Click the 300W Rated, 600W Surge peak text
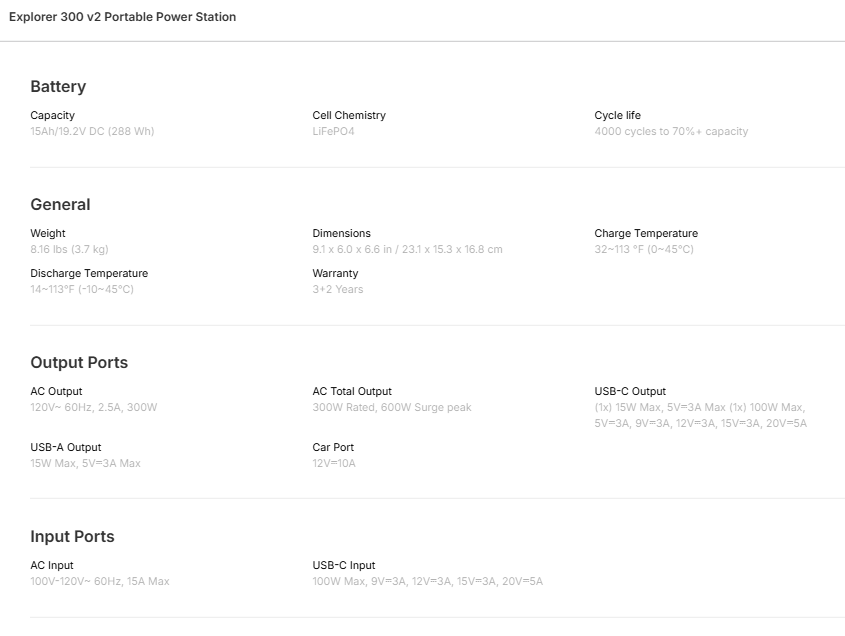The width and height of the screenshot is (845, 636). (x=391, y=407)
